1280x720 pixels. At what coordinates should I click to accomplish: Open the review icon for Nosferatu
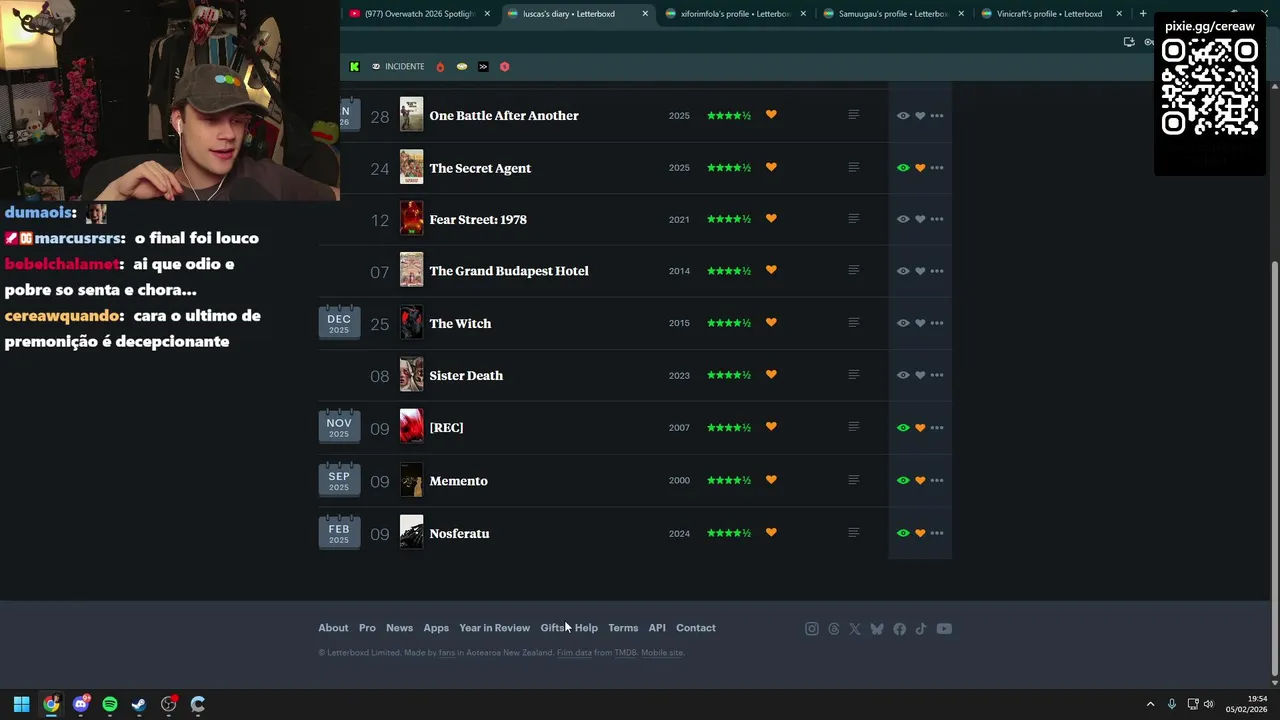[x=853, y=532]
